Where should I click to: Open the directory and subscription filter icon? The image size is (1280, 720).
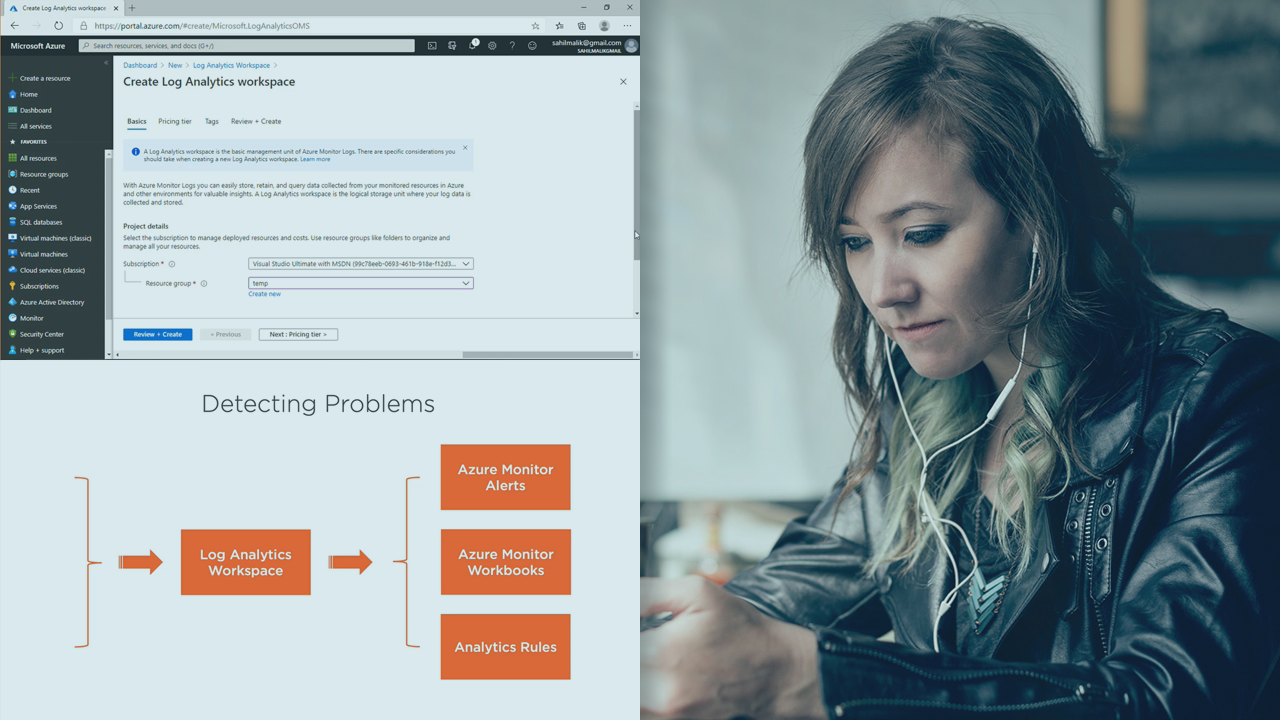[452, 46]
